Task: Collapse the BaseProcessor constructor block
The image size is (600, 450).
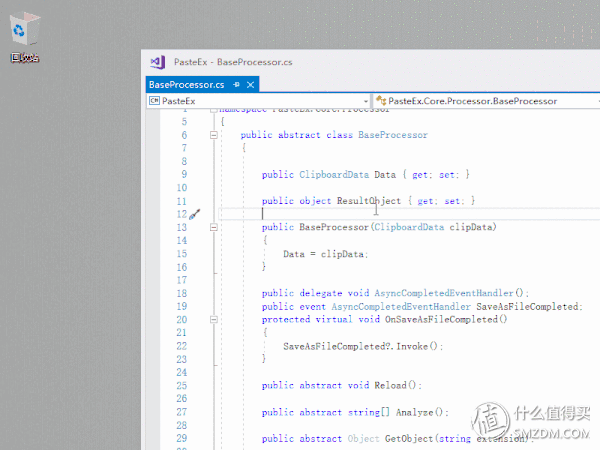Action: pyautogui.click(x=214, y=228)
